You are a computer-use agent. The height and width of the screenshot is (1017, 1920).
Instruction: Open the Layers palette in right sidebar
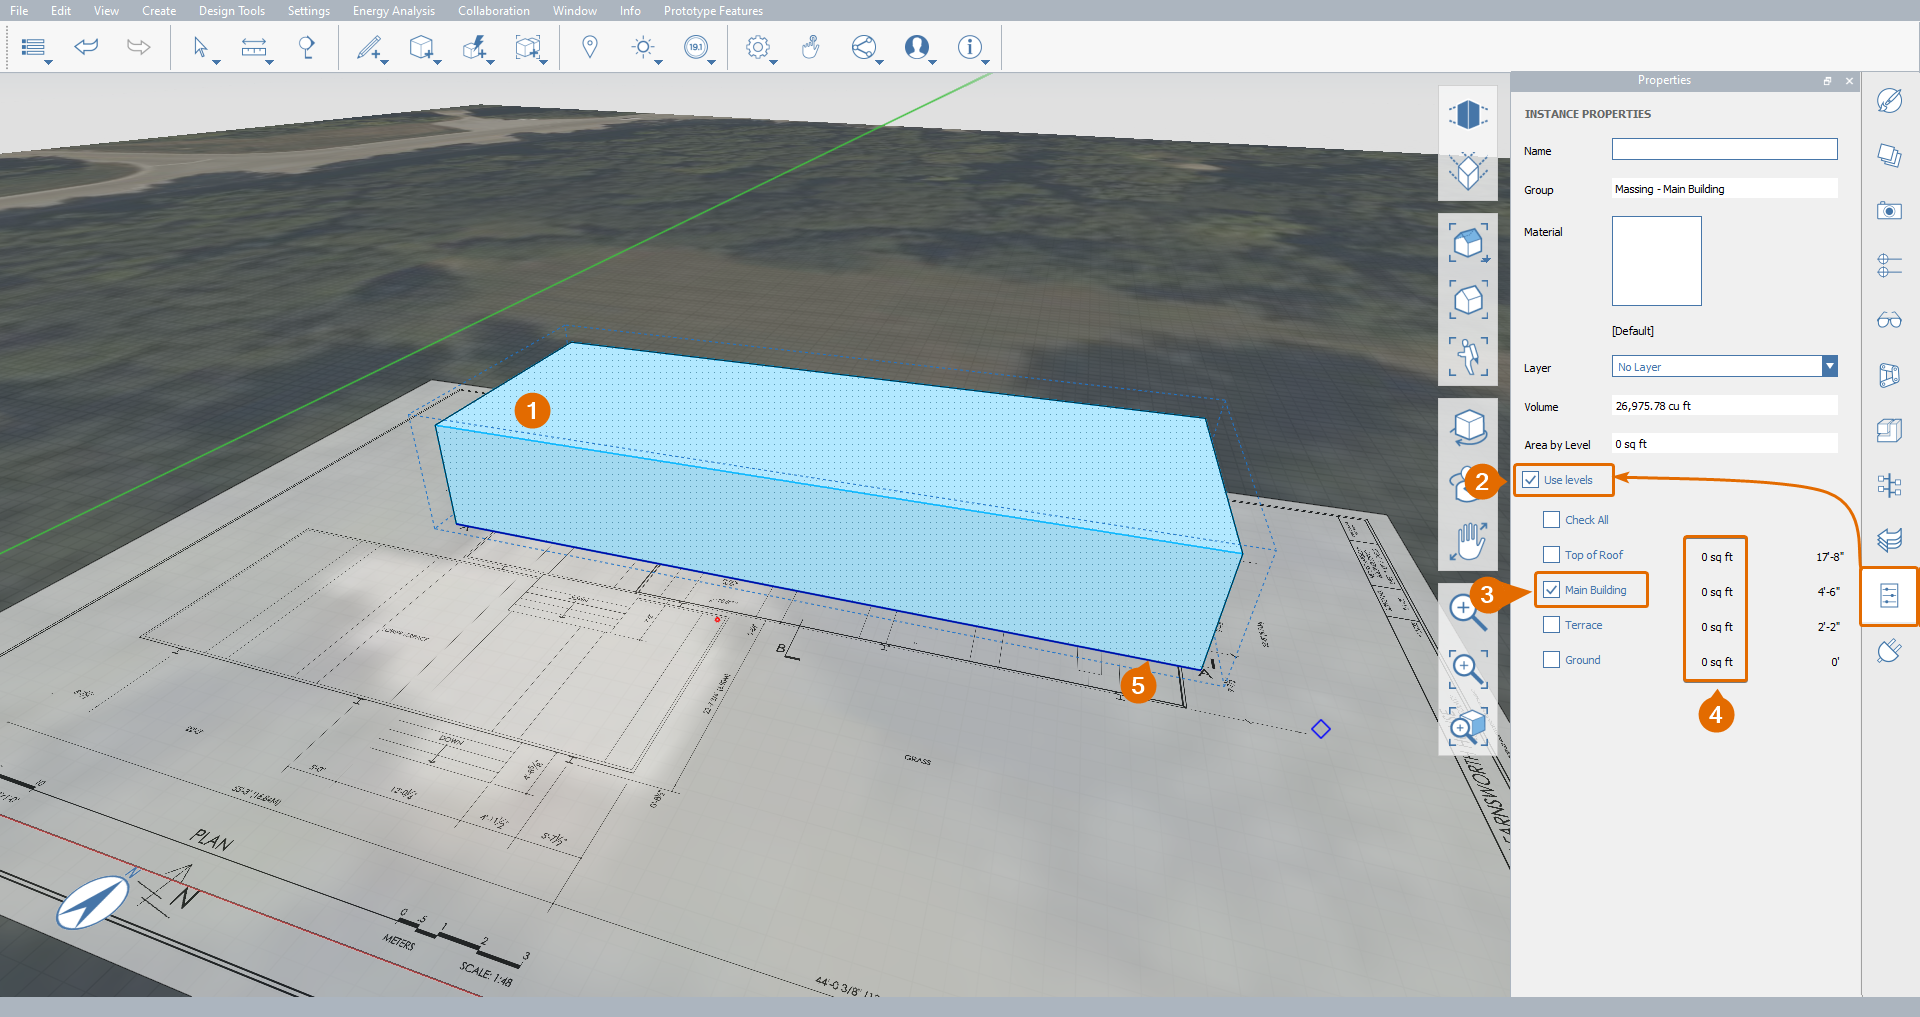pos(1889,540)
